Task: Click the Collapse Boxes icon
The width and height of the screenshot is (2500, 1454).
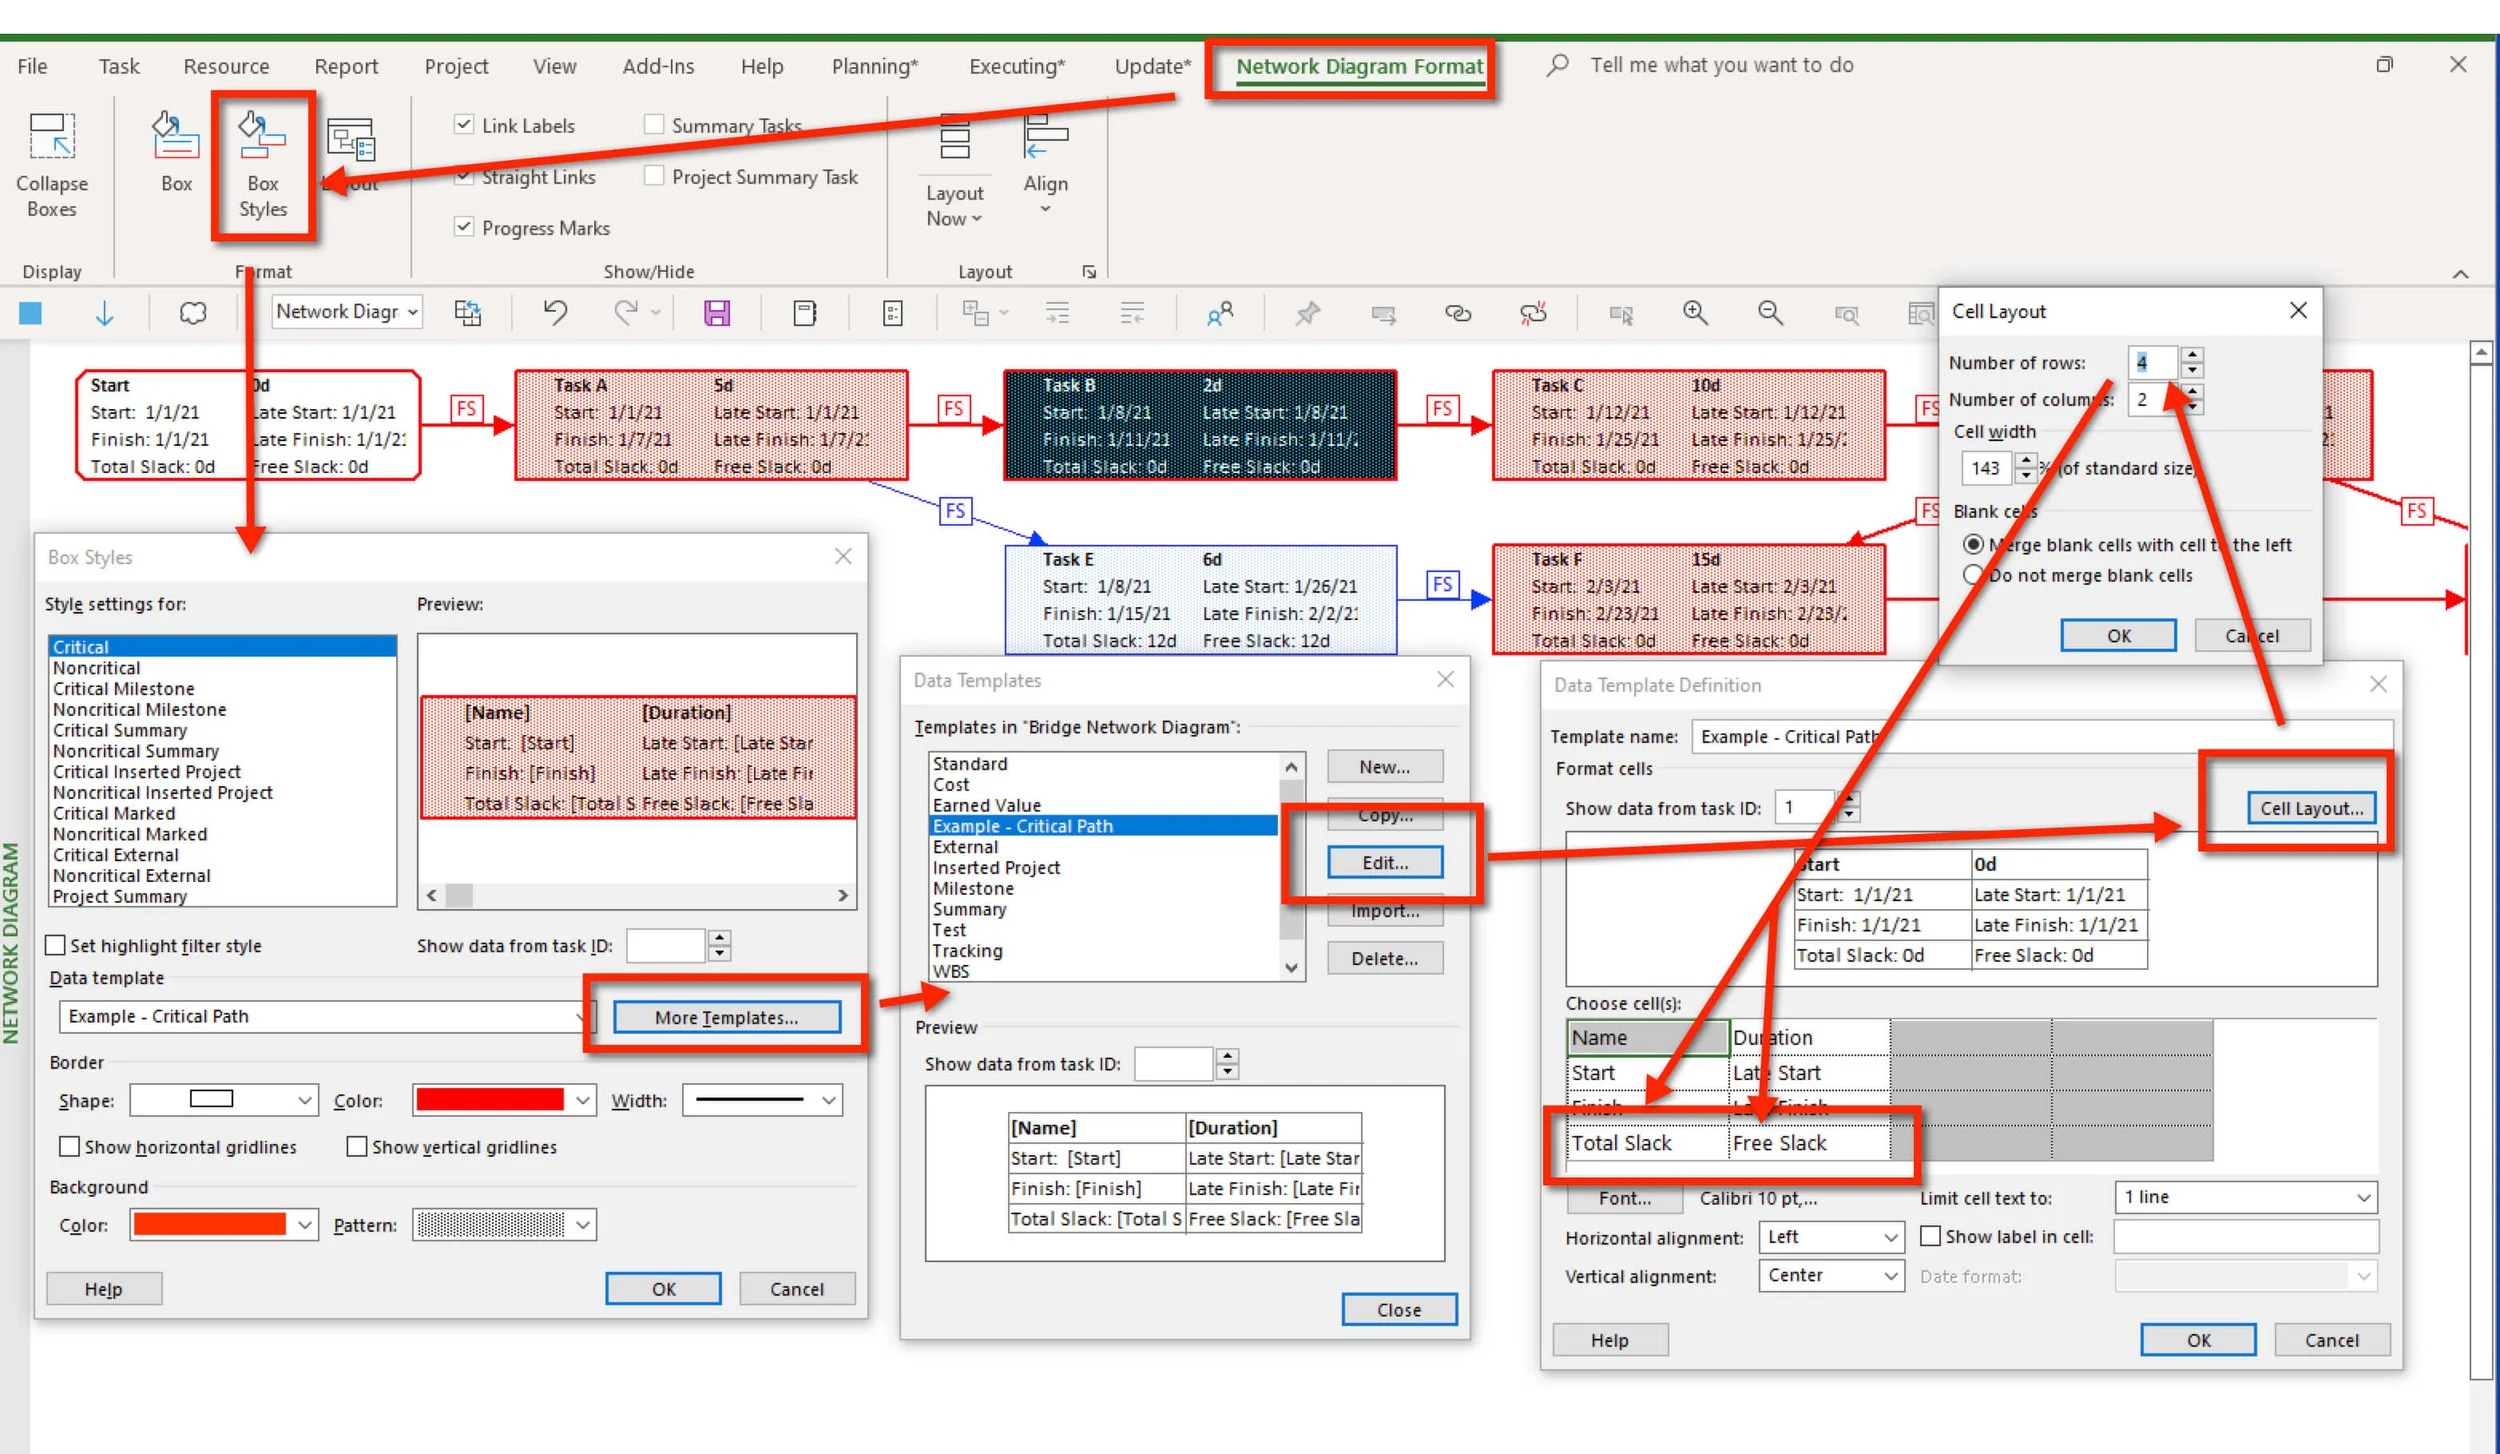Action: 51,137
